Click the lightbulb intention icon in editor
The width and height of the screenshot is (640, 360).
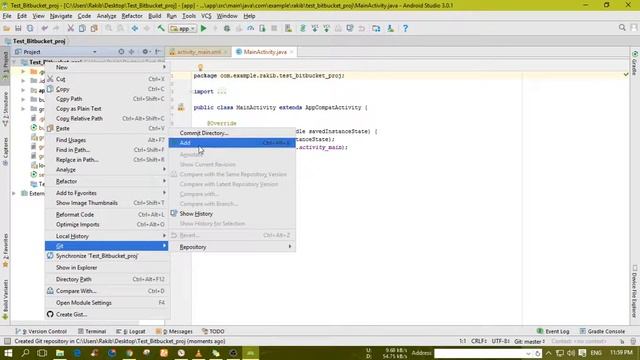(200, 67)
